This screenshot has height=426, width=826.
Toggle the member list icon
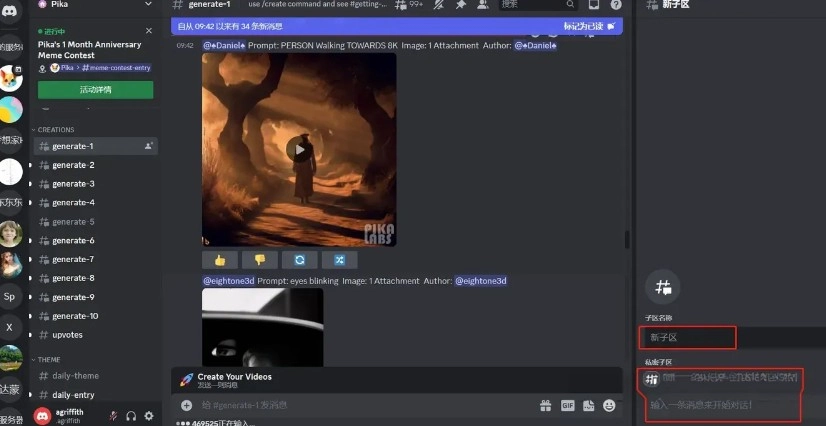(483, 5)
